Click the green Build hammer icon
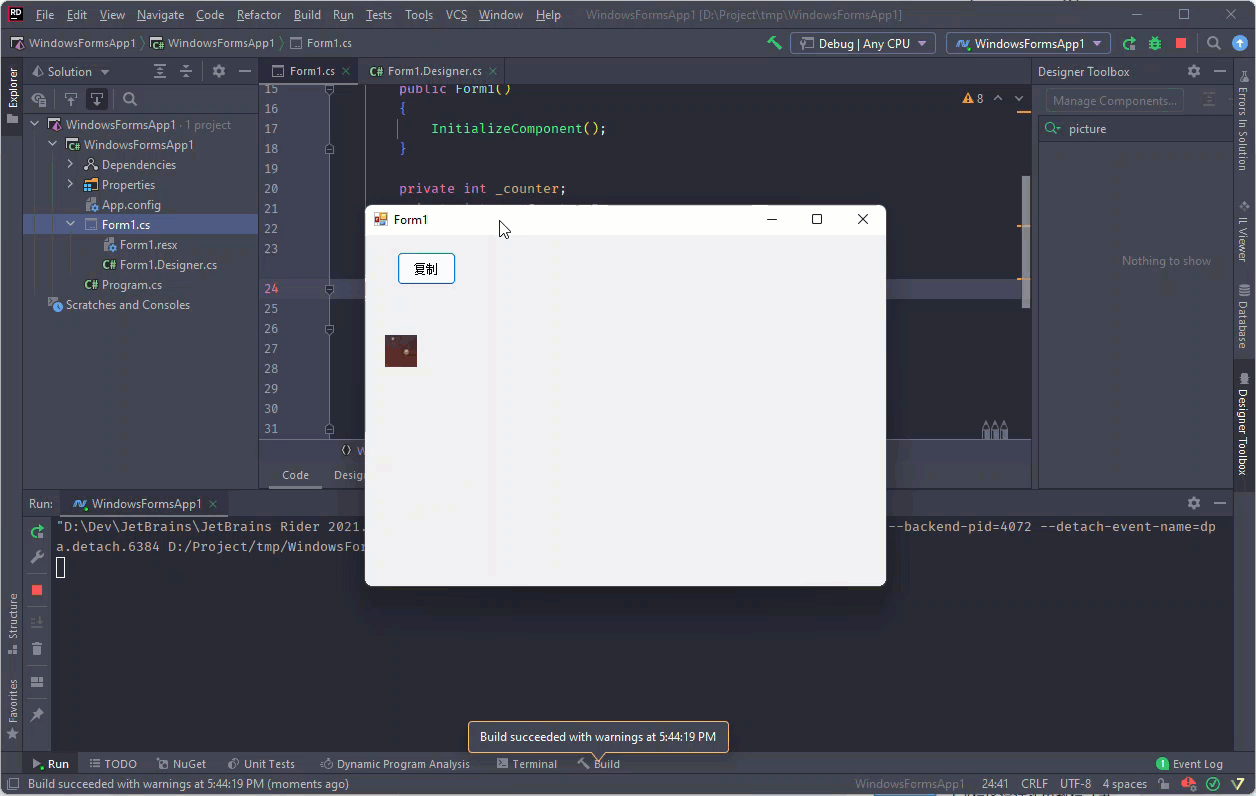Image resolution: width=1256 pixels, height=796 pixels. [774, 43]
